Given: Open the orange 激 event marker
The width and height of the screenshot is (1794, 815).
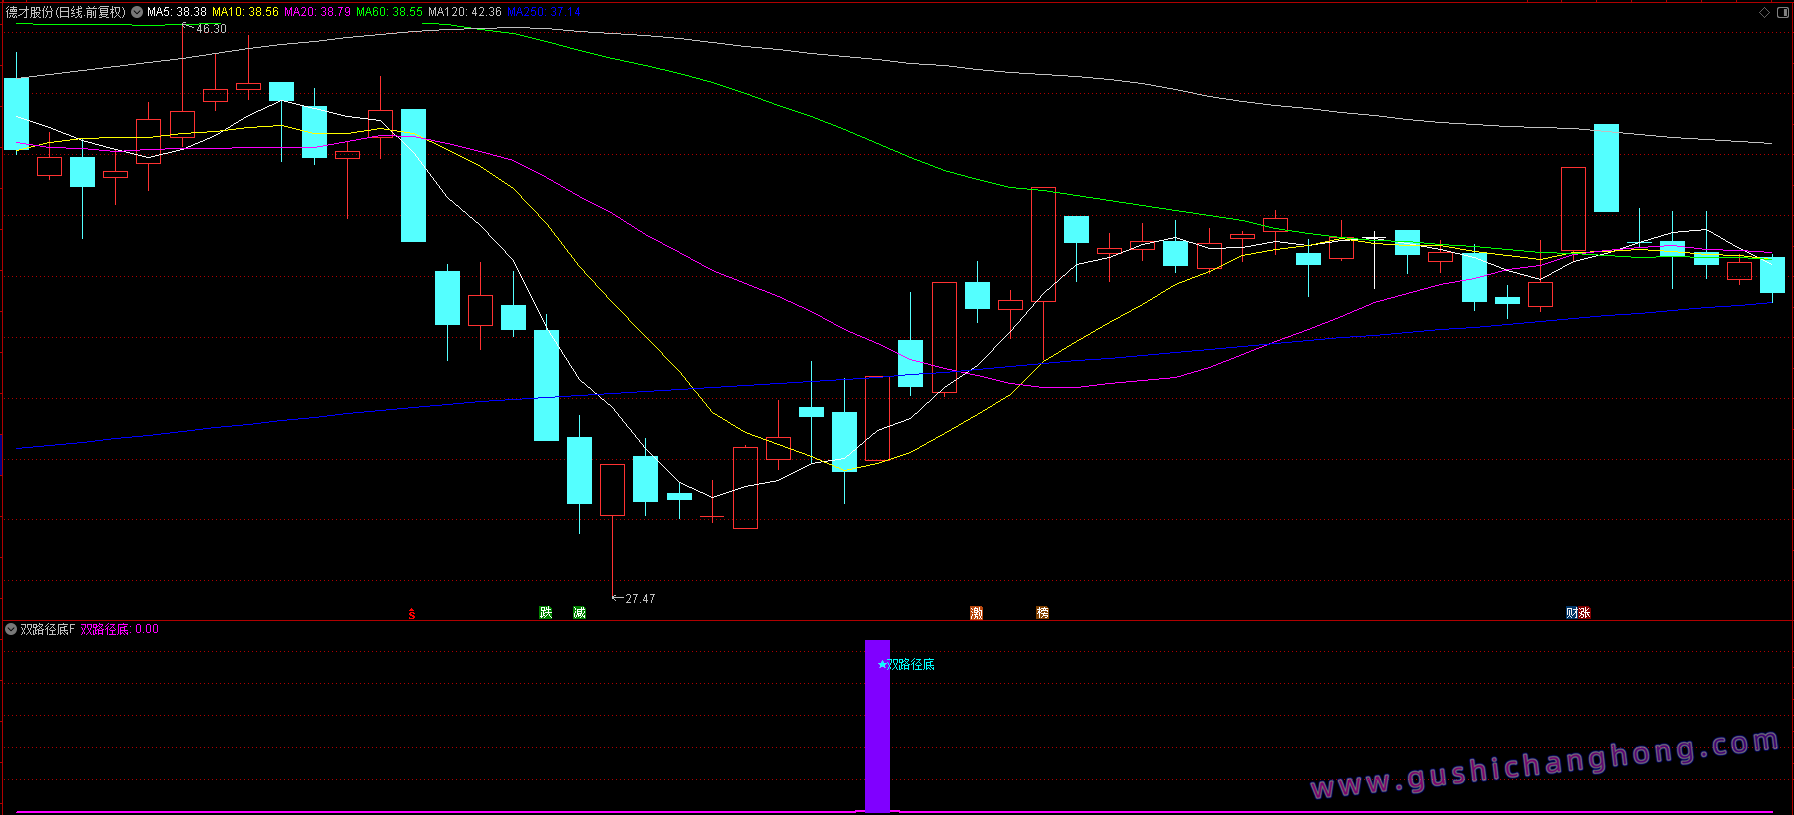Looking at the screenshot, I should pyautogui.click(x=976, y=613).
